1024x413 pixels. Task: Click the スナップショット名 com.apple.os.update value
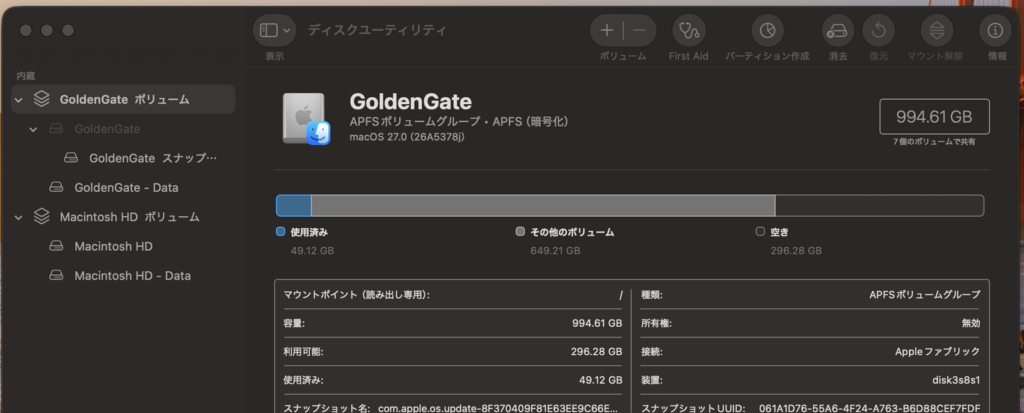click(x=498, y=408)
